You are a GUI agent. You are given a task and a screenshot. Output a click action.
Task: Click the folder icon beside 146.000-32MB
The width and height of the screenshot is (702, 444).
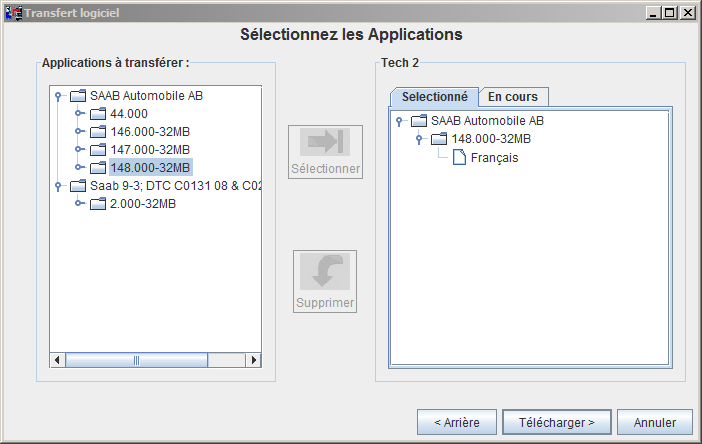97,132
